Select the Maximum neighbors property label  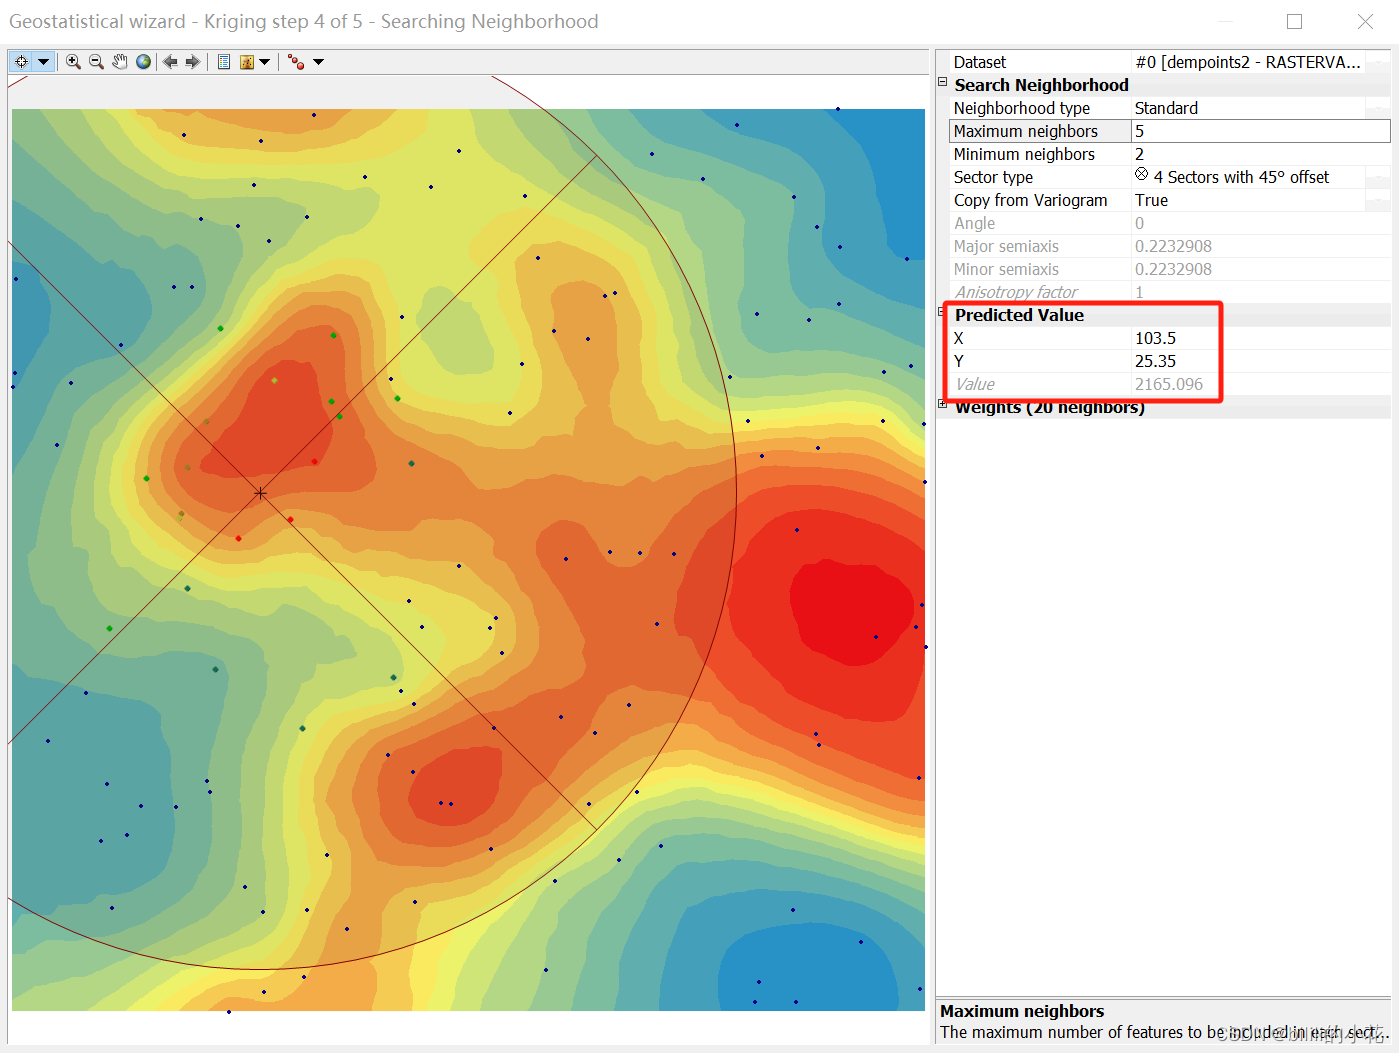pos(1025,131)
